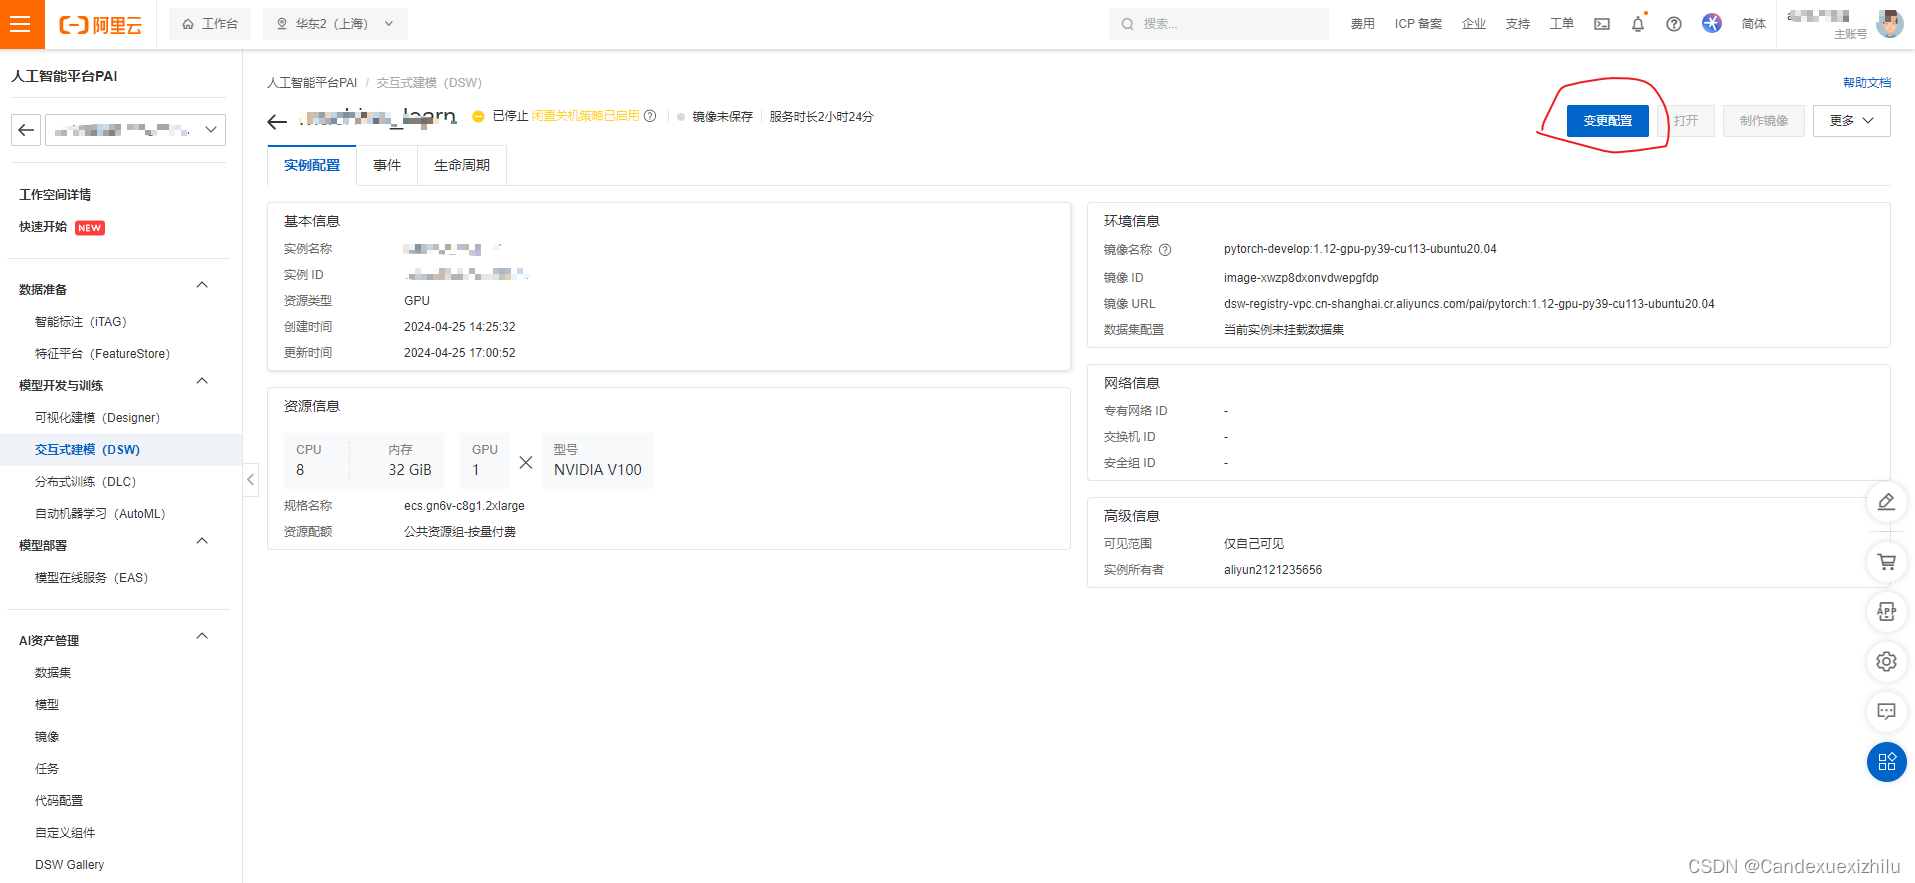Open 代码配置 in sidebar
This screenshot has height=883, width=1915.
(59, 801)
